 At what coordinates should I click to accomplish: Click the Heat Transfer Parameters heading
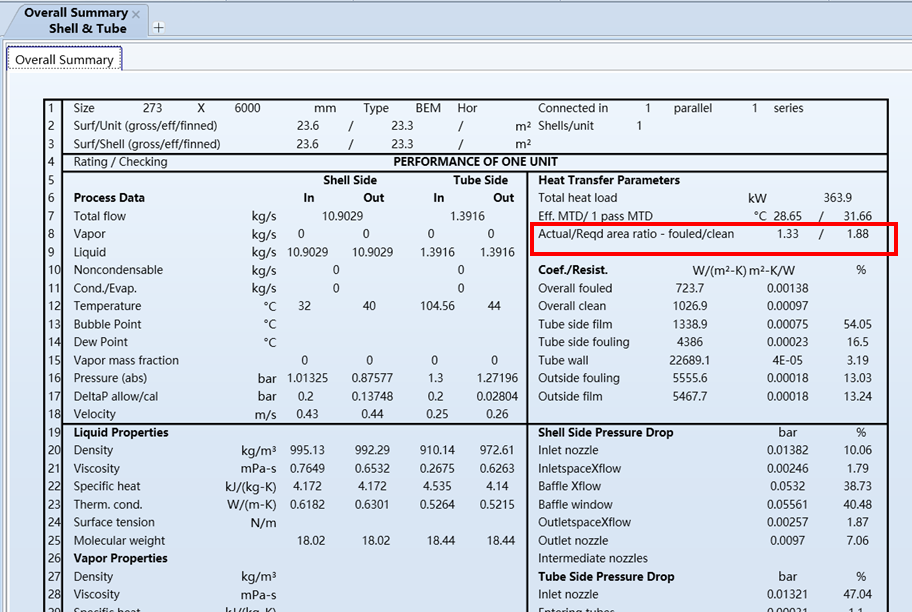click(609, 180)
